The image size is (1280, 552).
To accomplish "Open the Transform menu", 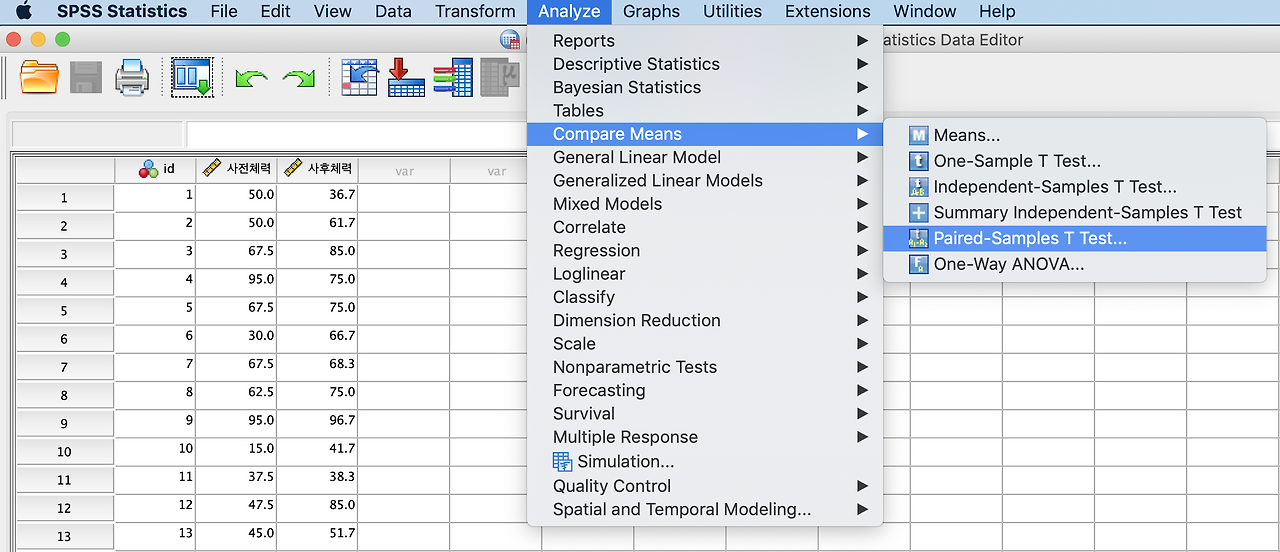I will [x=475, y=12].
